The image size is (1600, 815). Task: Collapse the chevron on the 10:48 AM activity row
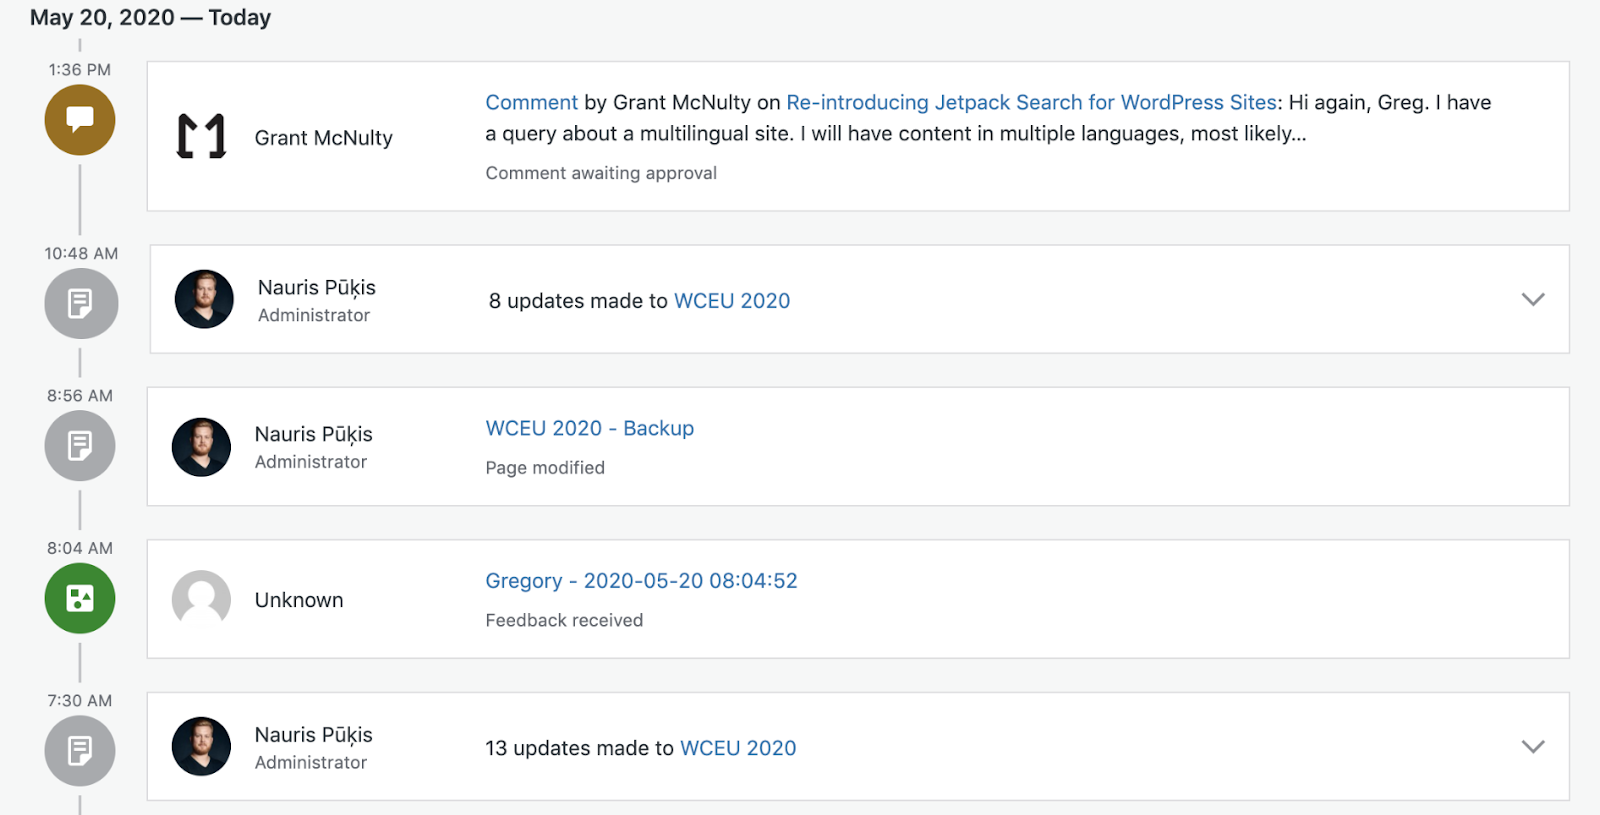(x=1533, y=300)
